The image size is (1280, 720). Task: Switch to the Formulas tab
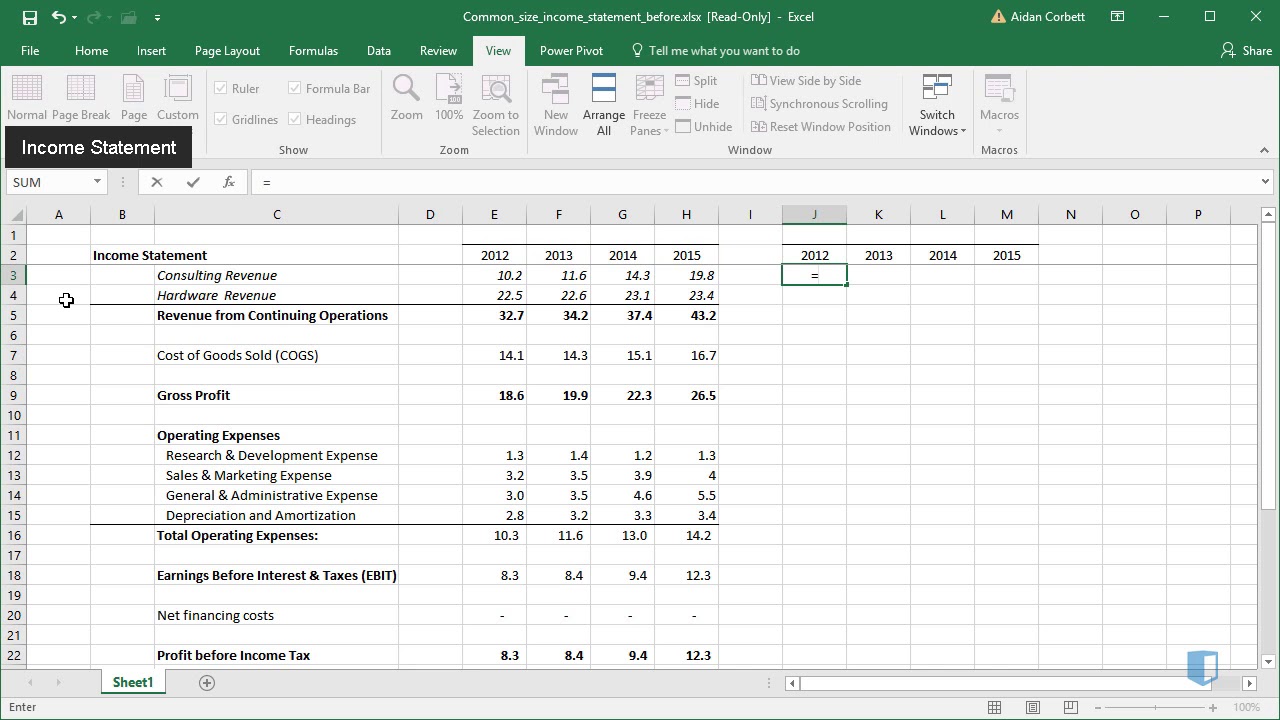[313, 50]
